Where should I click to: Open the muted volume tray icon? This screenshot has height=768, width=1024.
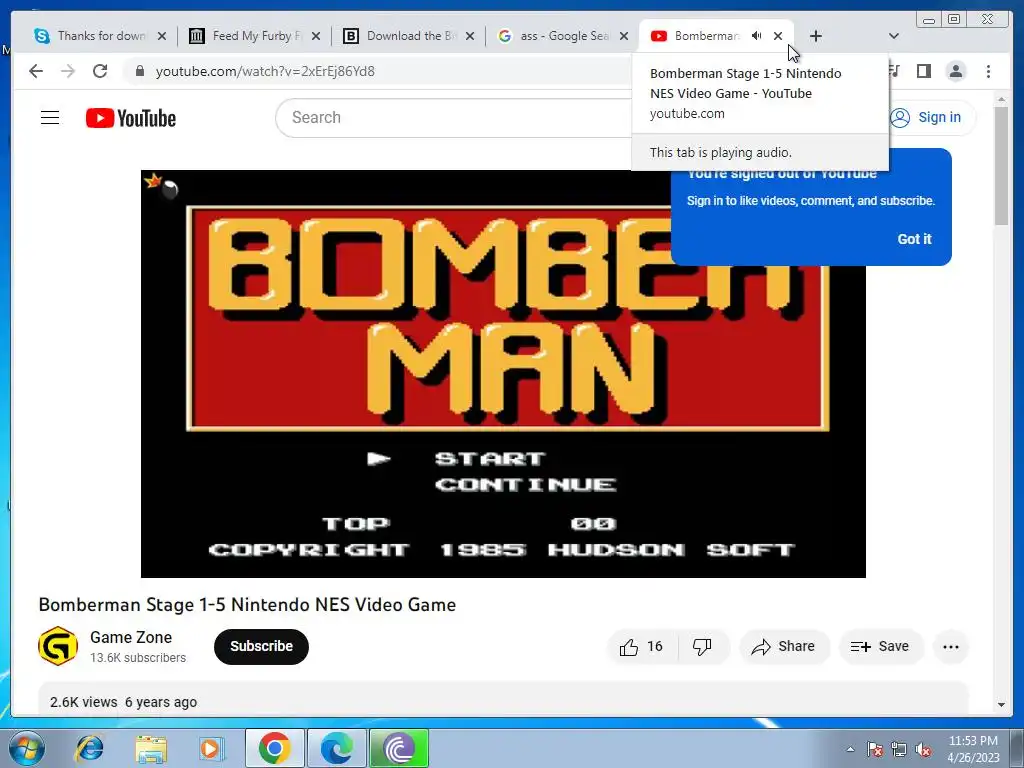coord(923,750)
